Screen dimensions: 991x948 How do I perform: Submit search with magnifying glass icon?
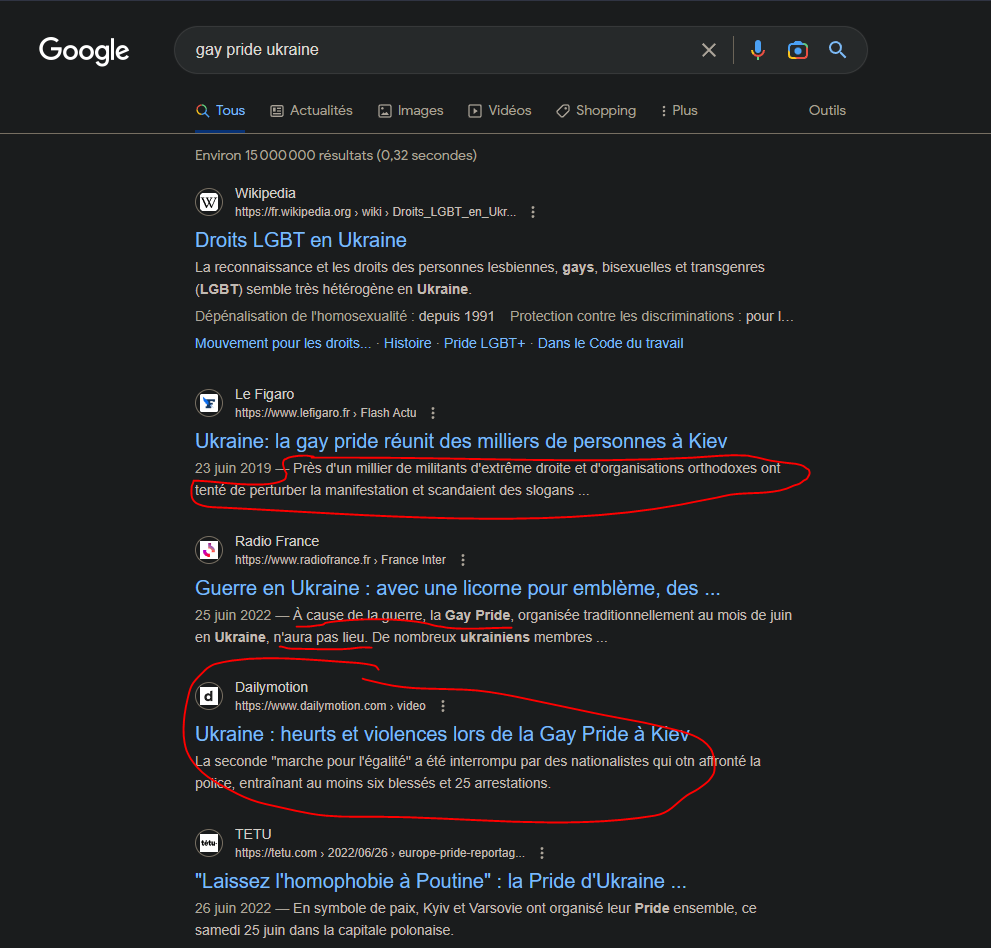point(837,50)
